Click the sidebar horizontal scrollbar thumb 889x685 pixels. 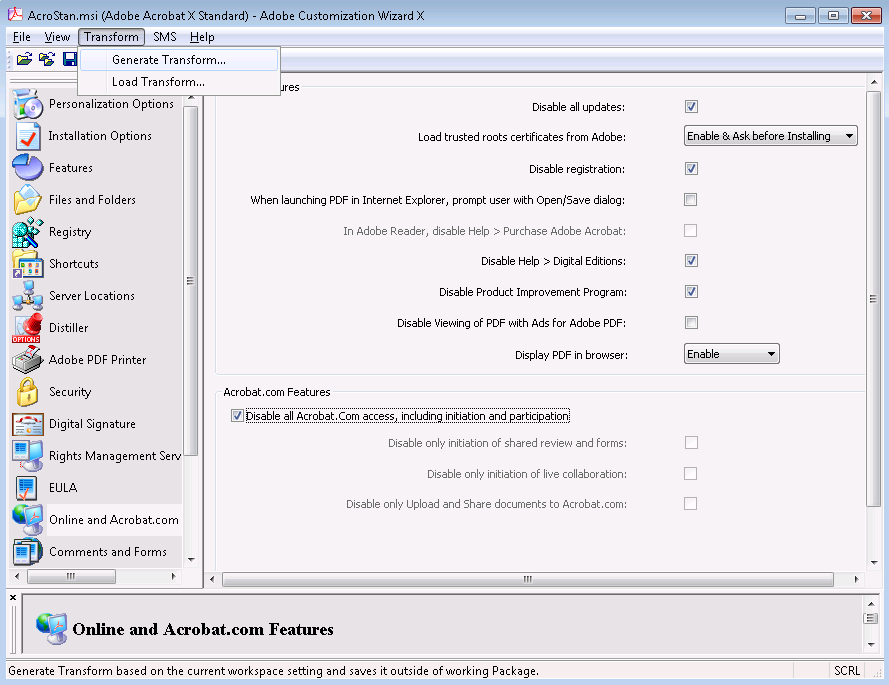pos(71,576)
